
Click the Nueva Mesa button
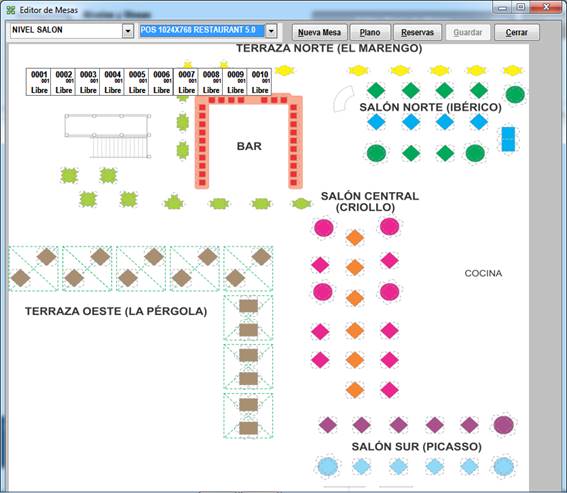click(x=319, y=33)
